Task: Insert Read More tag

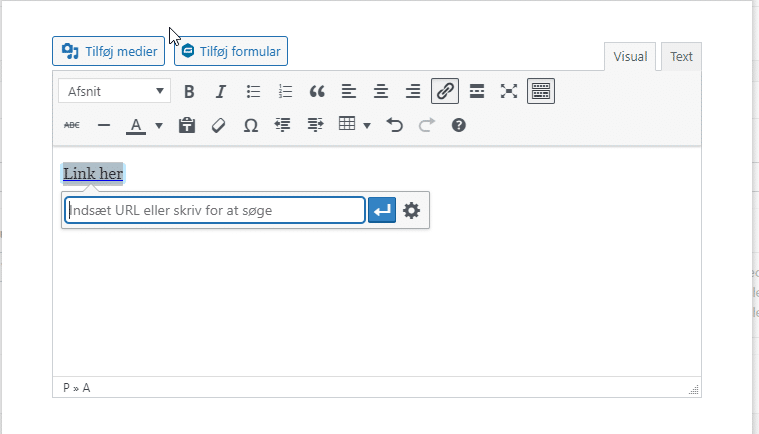Action: [477, 92]
